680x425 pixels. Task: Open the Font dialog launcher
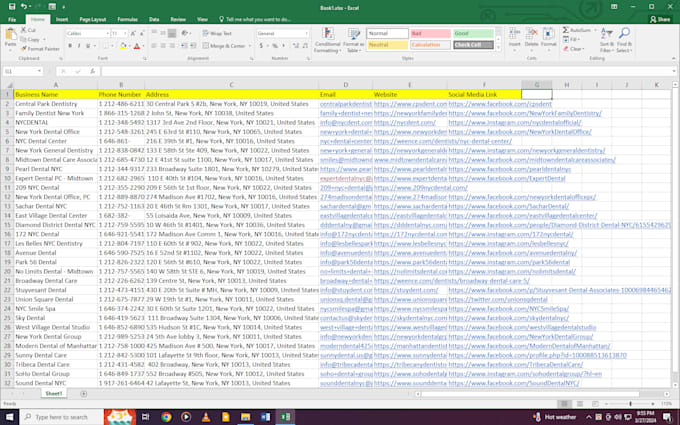click(x=144, y=58)
